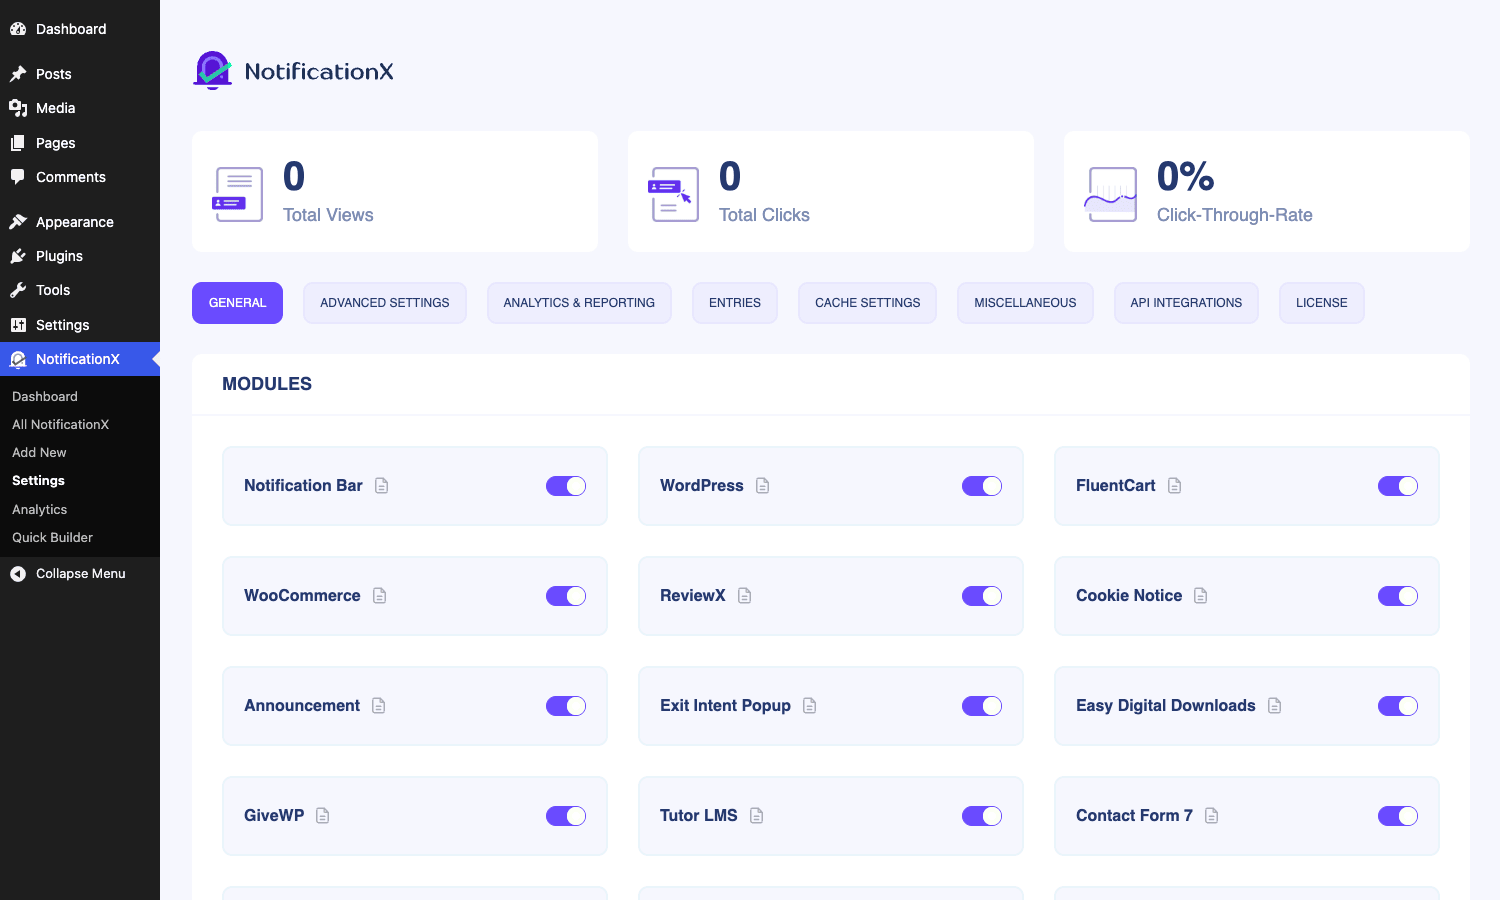This screenshot has width=1500, height=900.
Task: Open the API Integrations tab
Action: 1186,303
